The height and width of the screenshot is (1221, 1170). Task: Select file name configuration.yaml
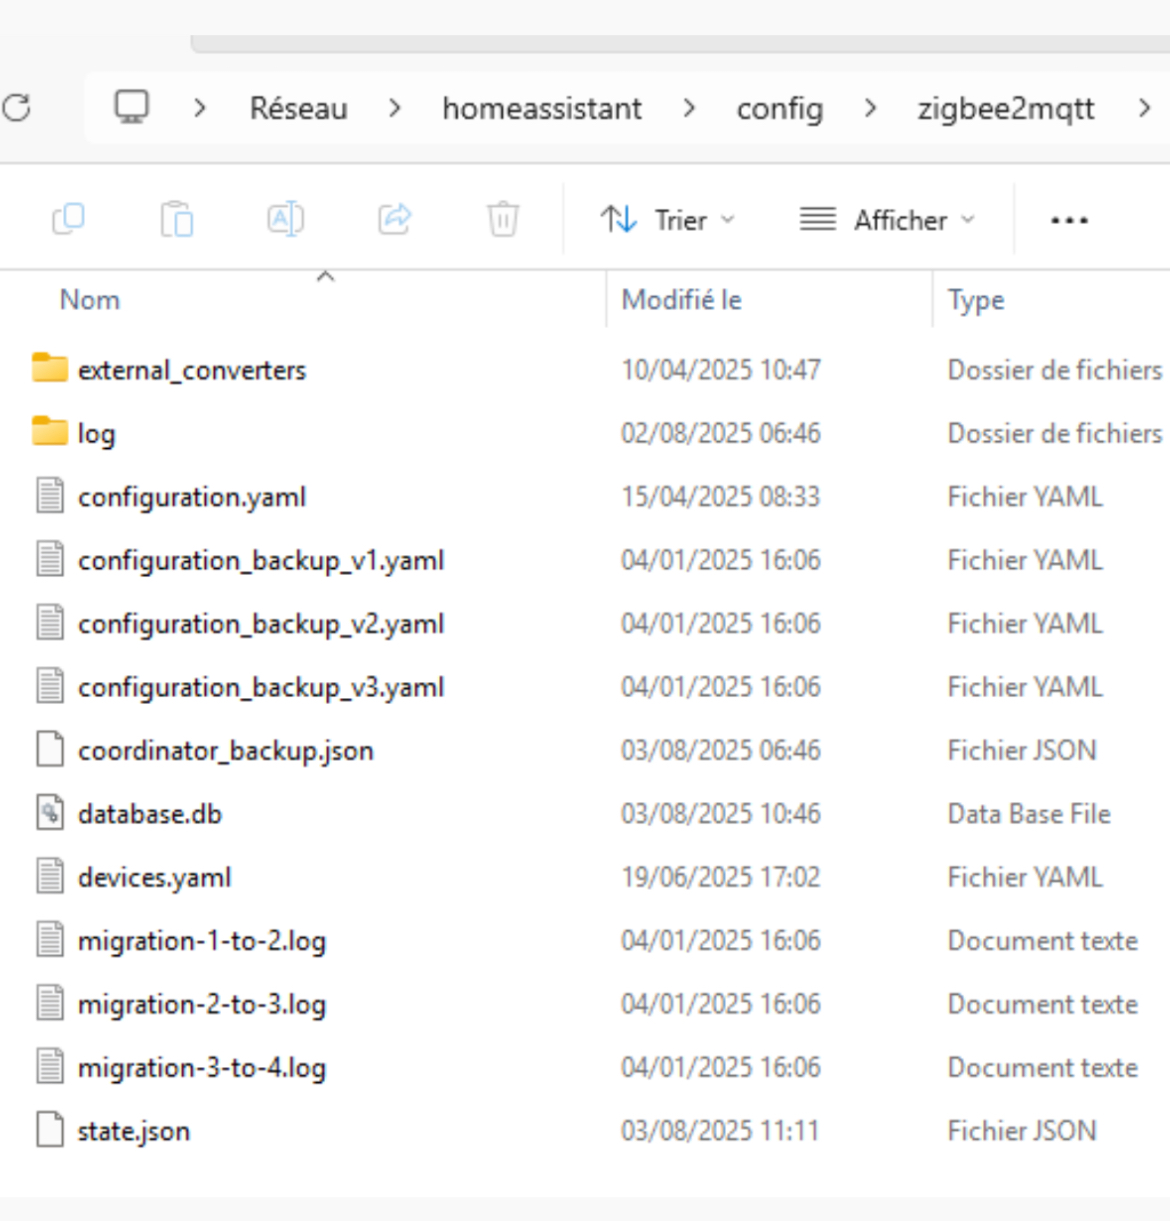pyautogui.click(x=192, y=497)
